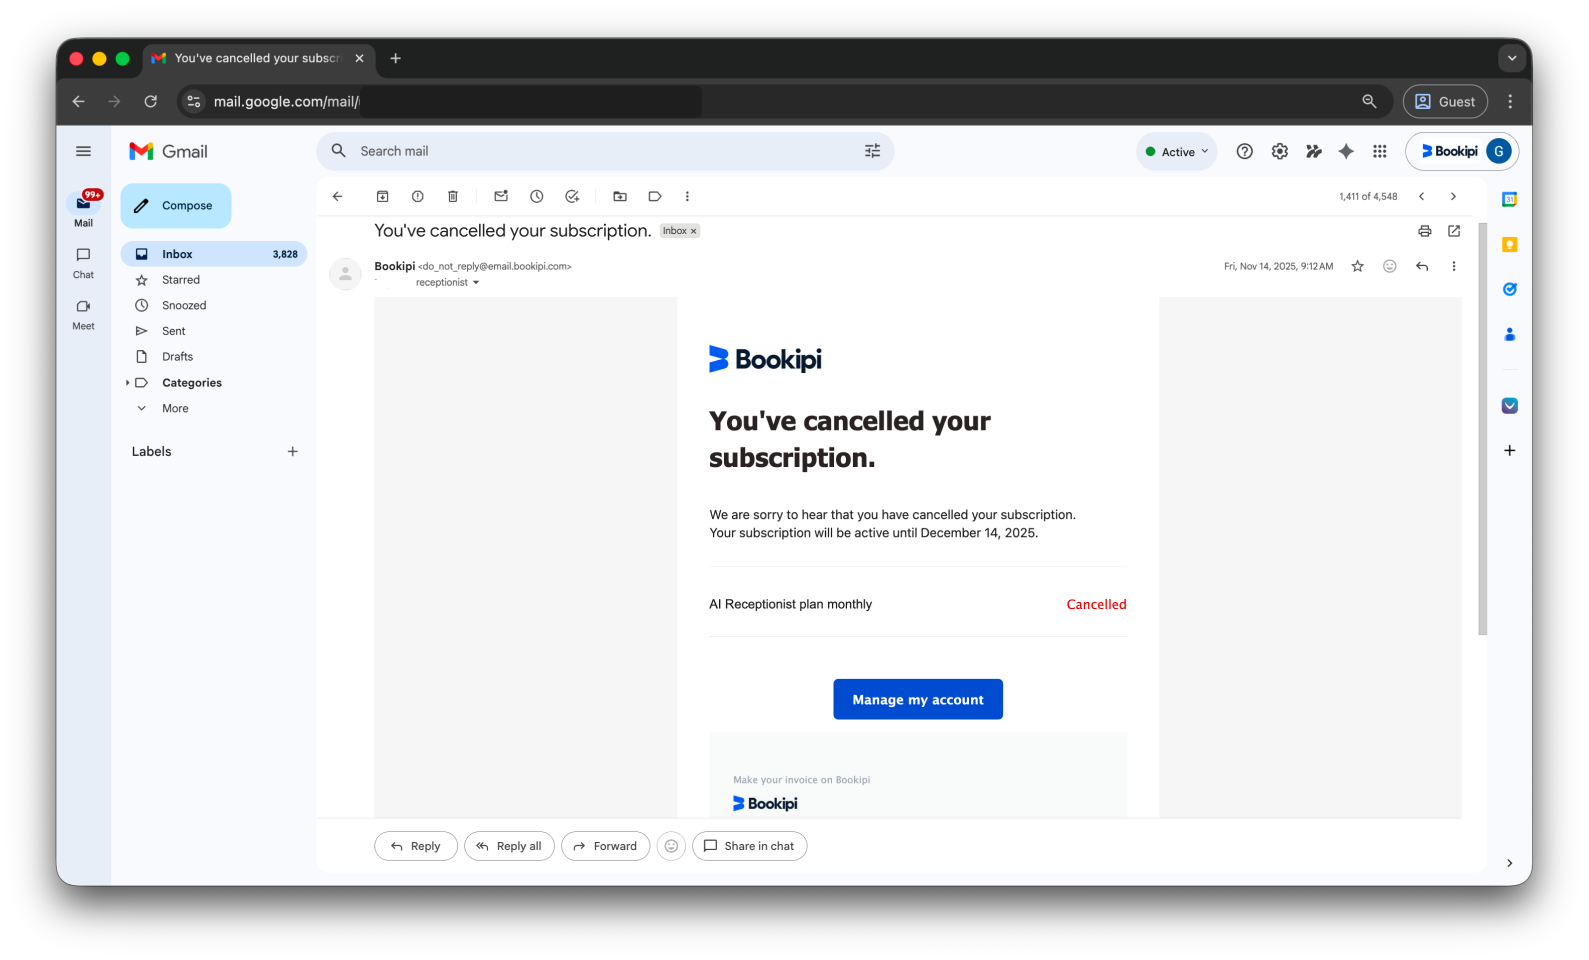The height and width of the screenshot is (960, 1589).
Task: Open the Mail section in sidebar
Action: [83, 208]
